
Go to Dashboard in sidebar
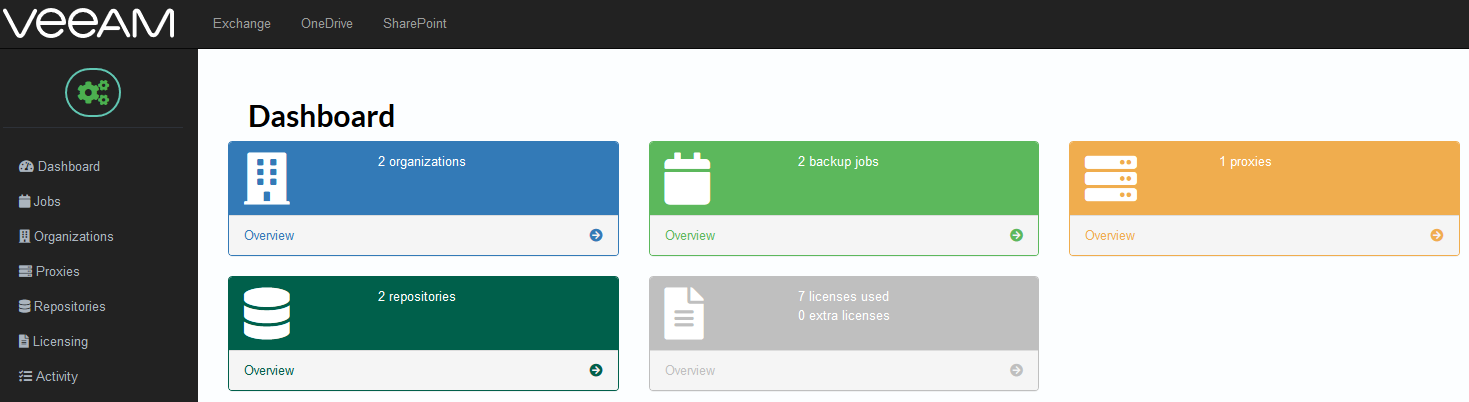60,166
